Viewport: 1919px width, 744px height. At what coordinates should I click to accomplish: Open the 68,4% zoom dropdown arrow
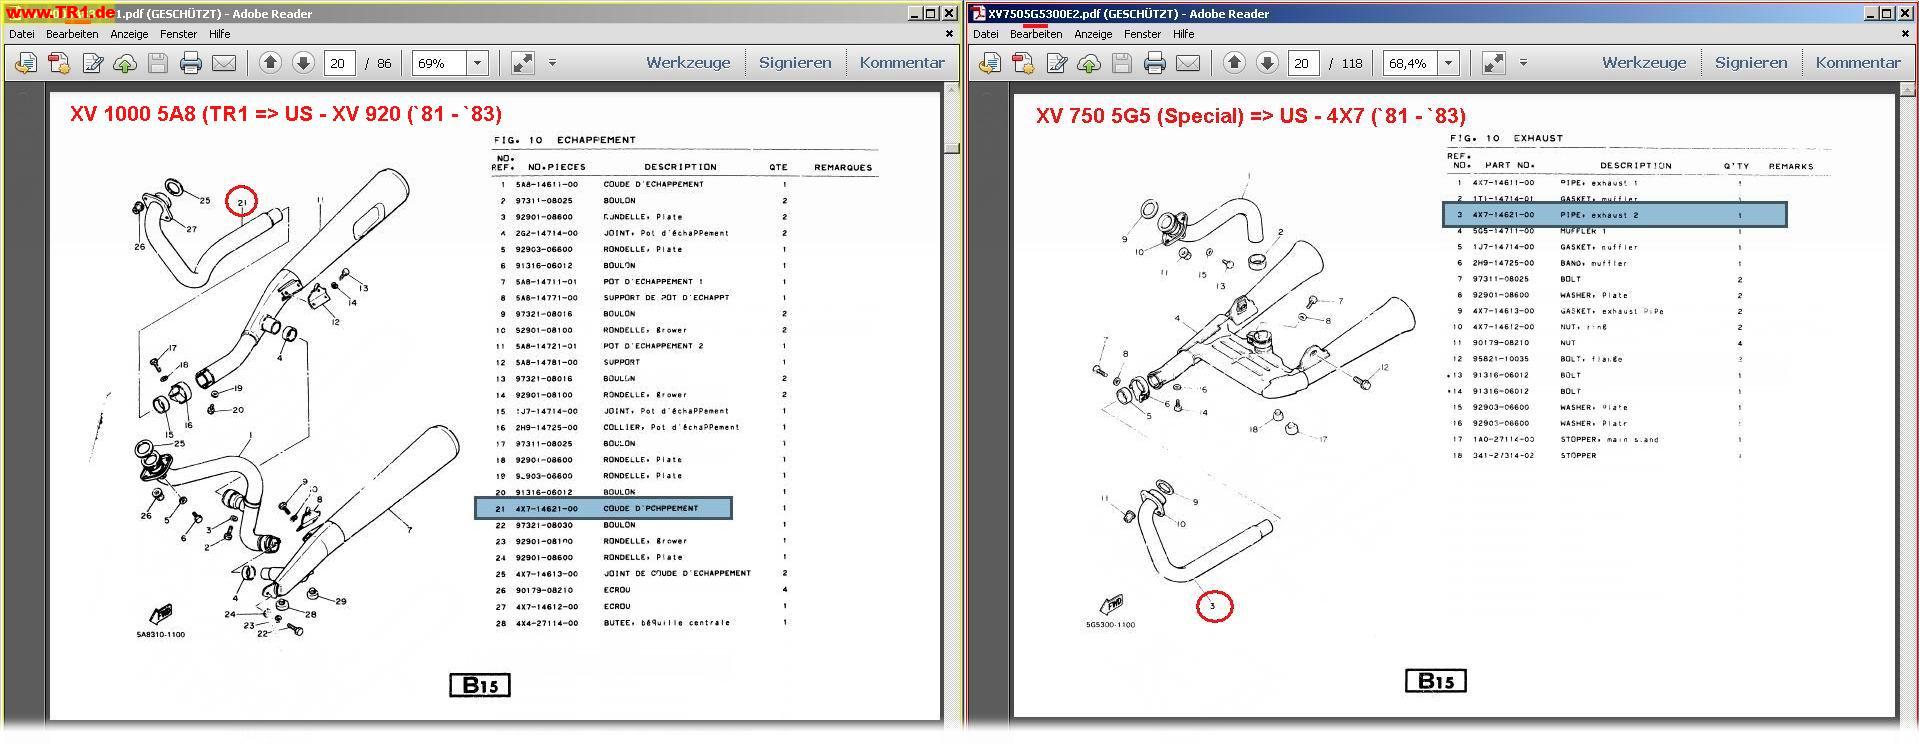[x=1448, y=63]
